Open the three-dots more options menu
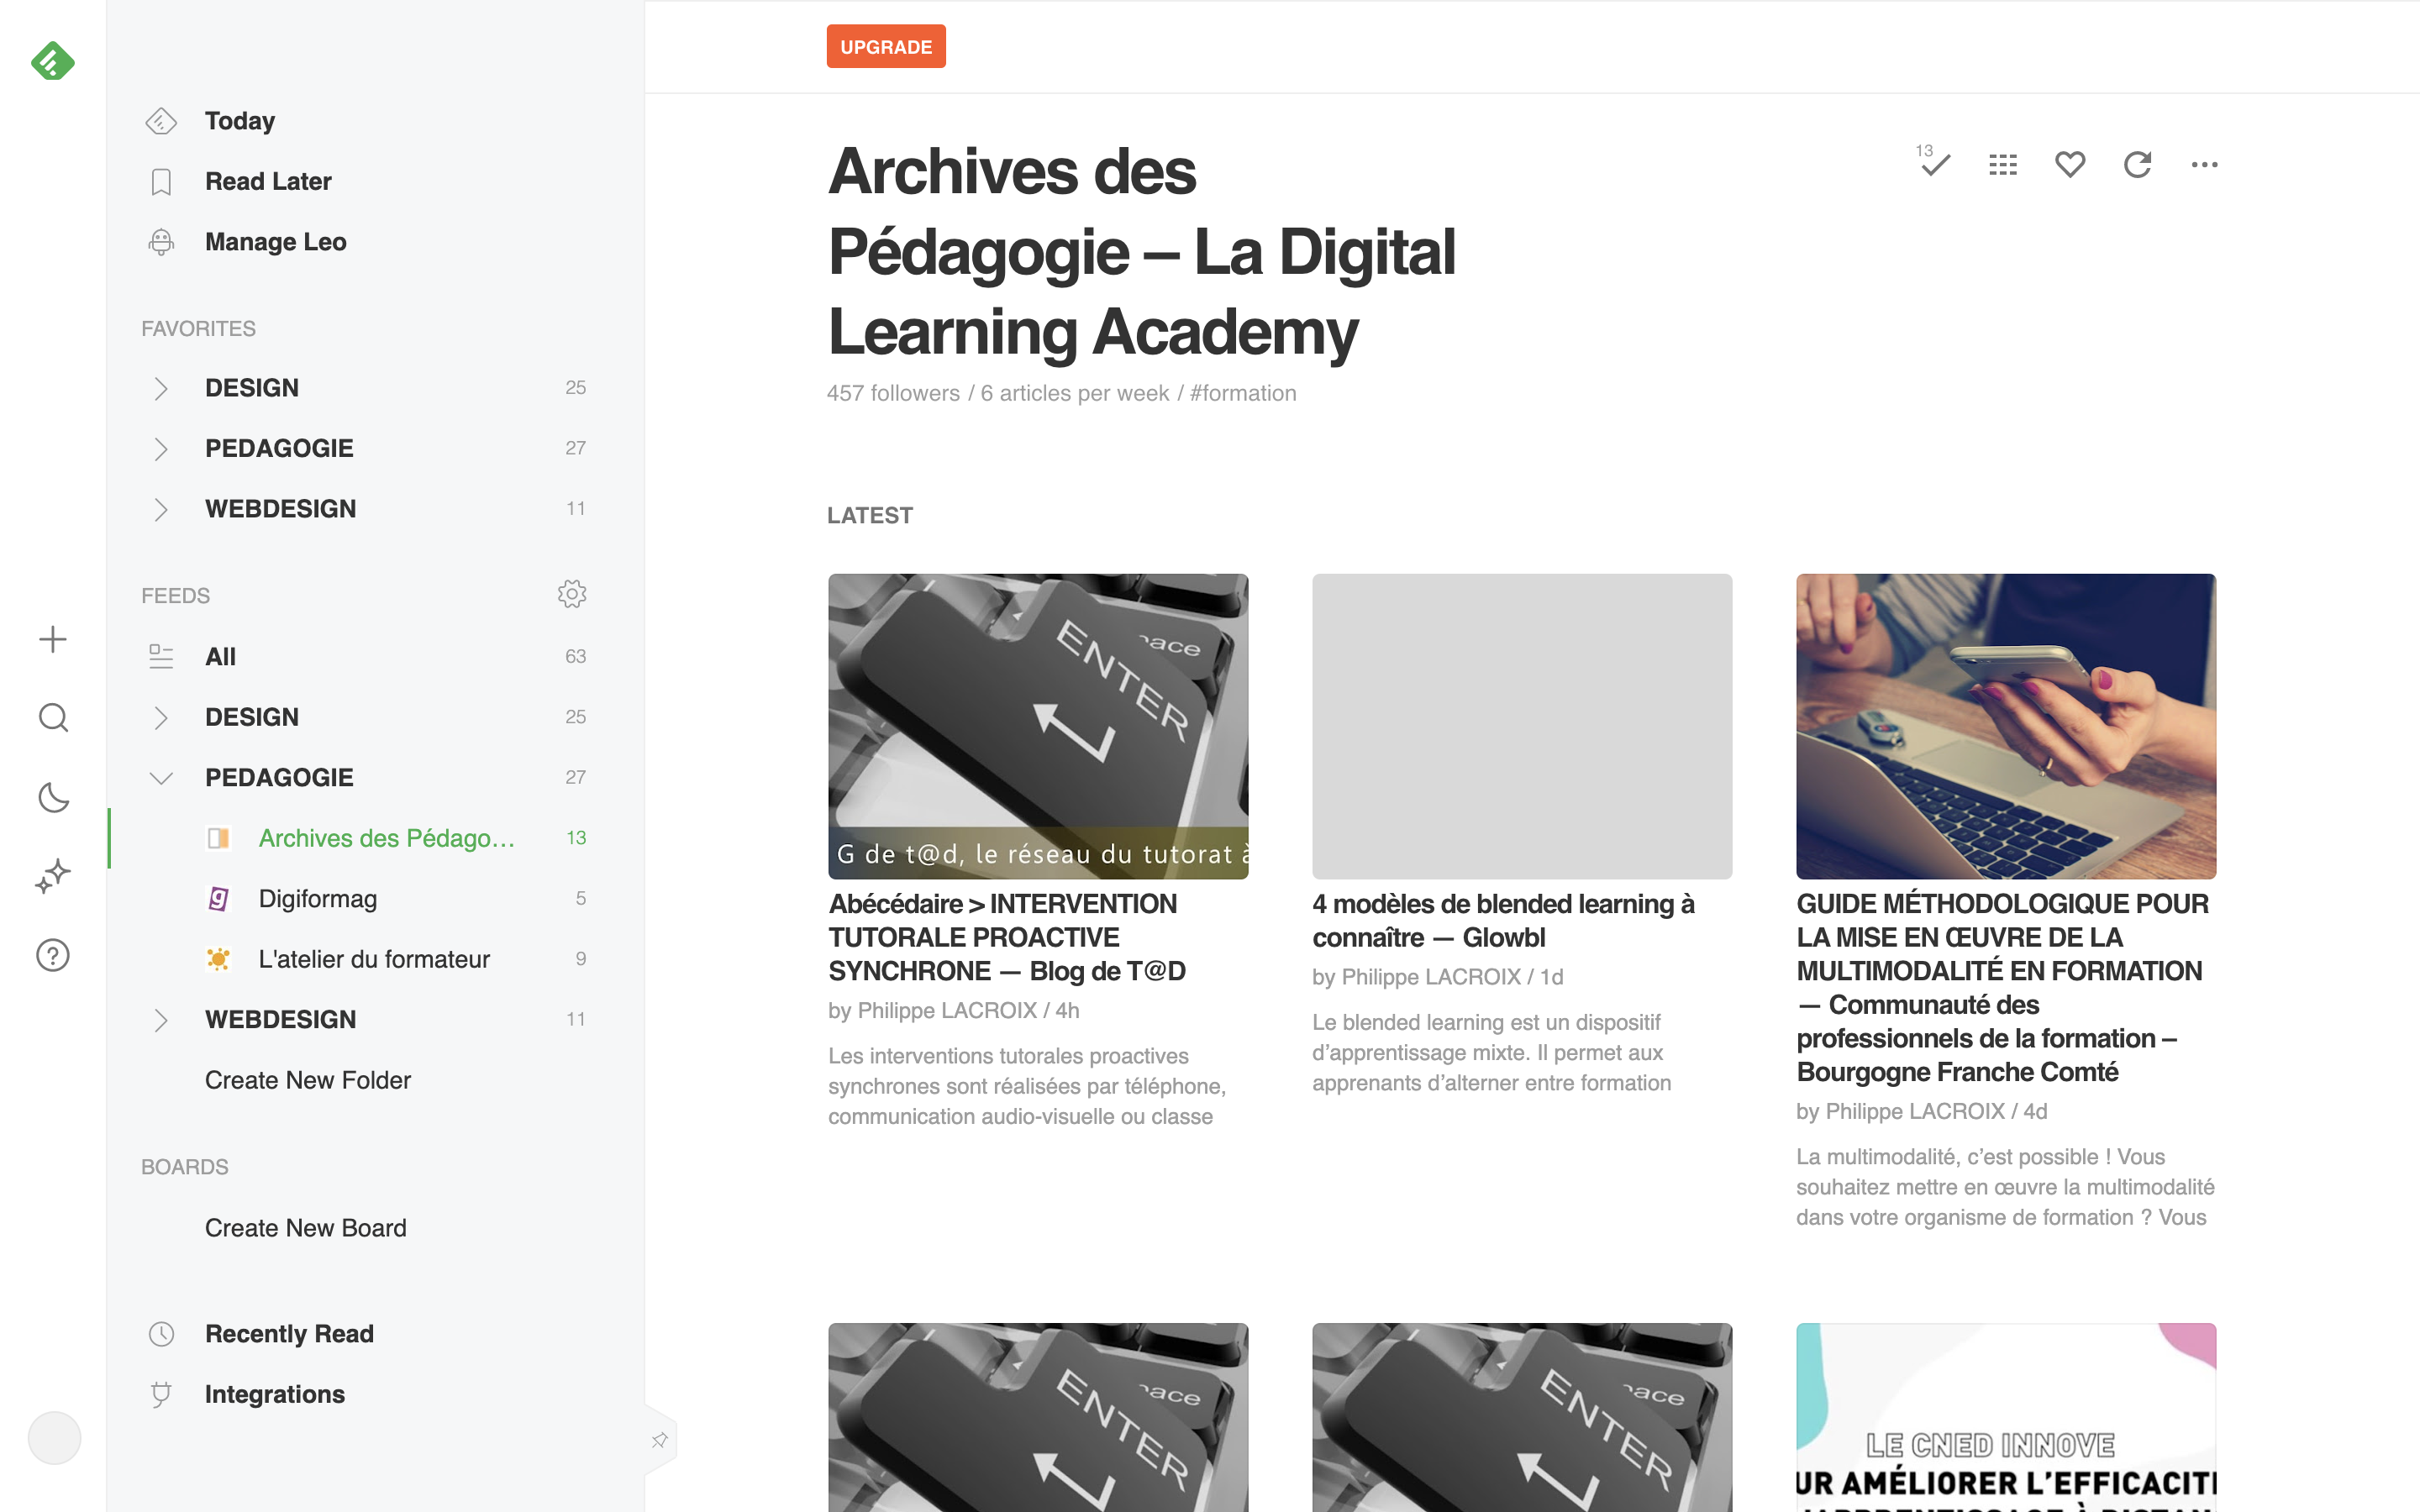 tap(2204, 165)
